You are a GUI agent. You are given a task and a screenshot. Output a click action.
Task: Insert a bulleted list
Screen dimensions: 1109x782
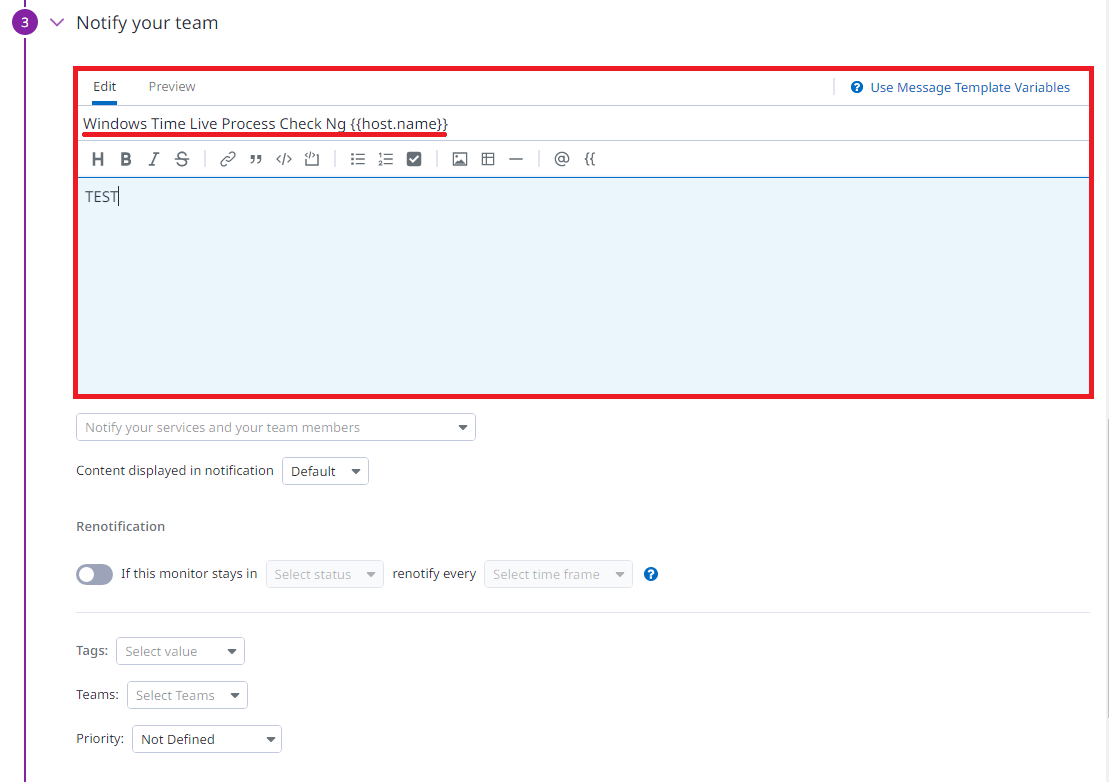coord(358,159)
